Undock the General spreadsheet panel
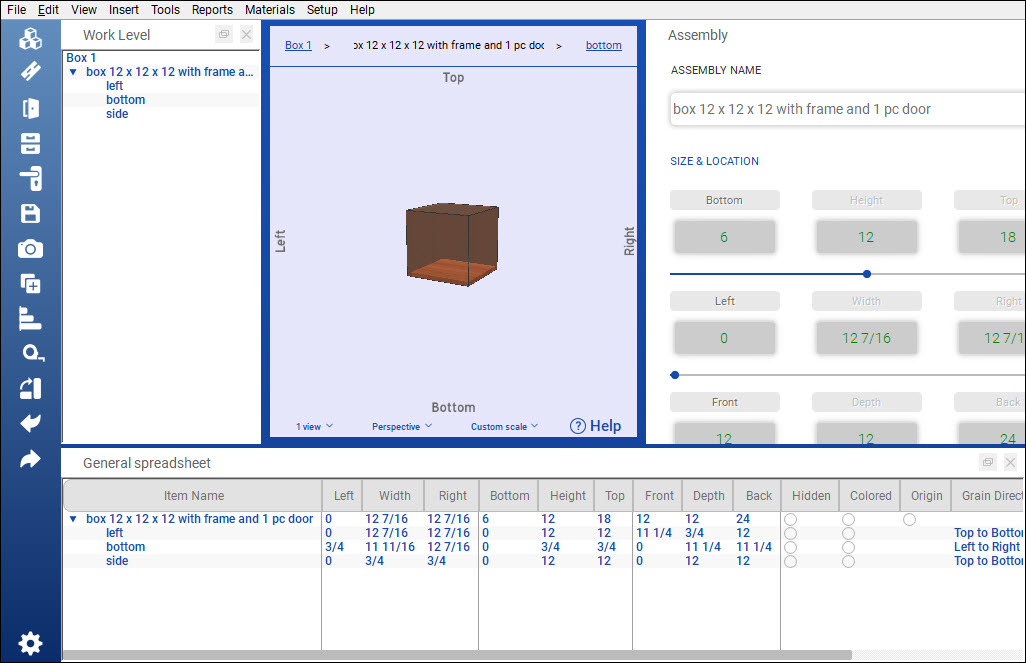This screenshot has width=1026, height=663. coord(988,462)
